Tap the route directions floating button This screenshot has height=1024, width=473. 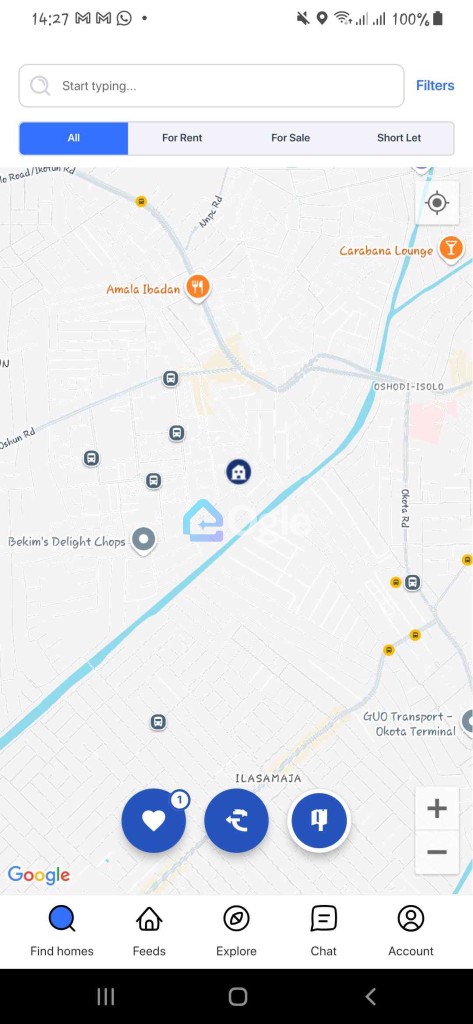[236, 820]
